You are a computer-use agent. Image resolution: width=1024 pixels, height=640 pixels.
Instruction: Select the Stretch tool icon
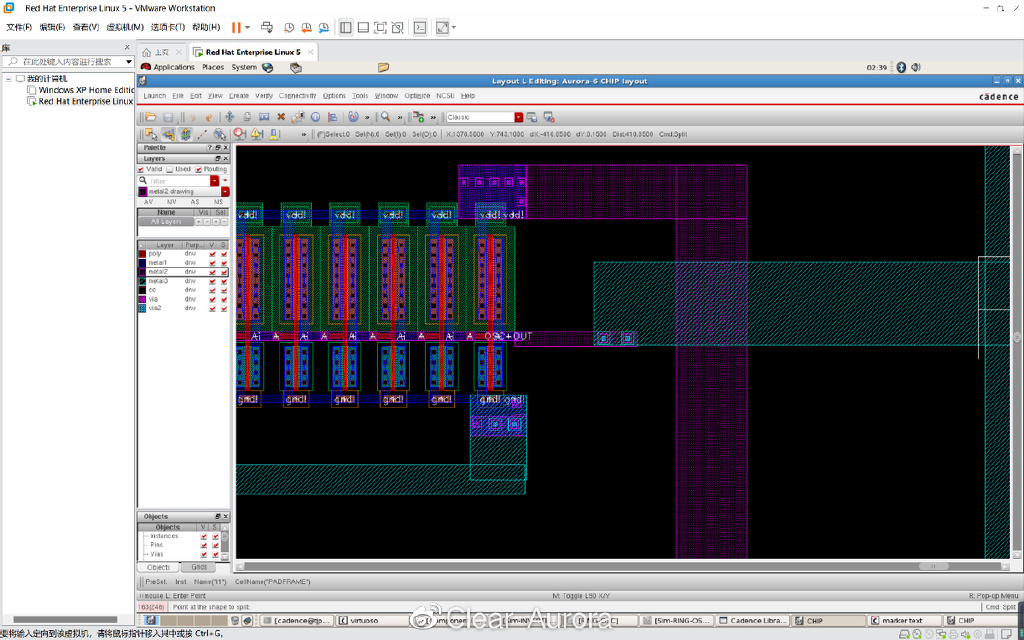click(264, 117)
